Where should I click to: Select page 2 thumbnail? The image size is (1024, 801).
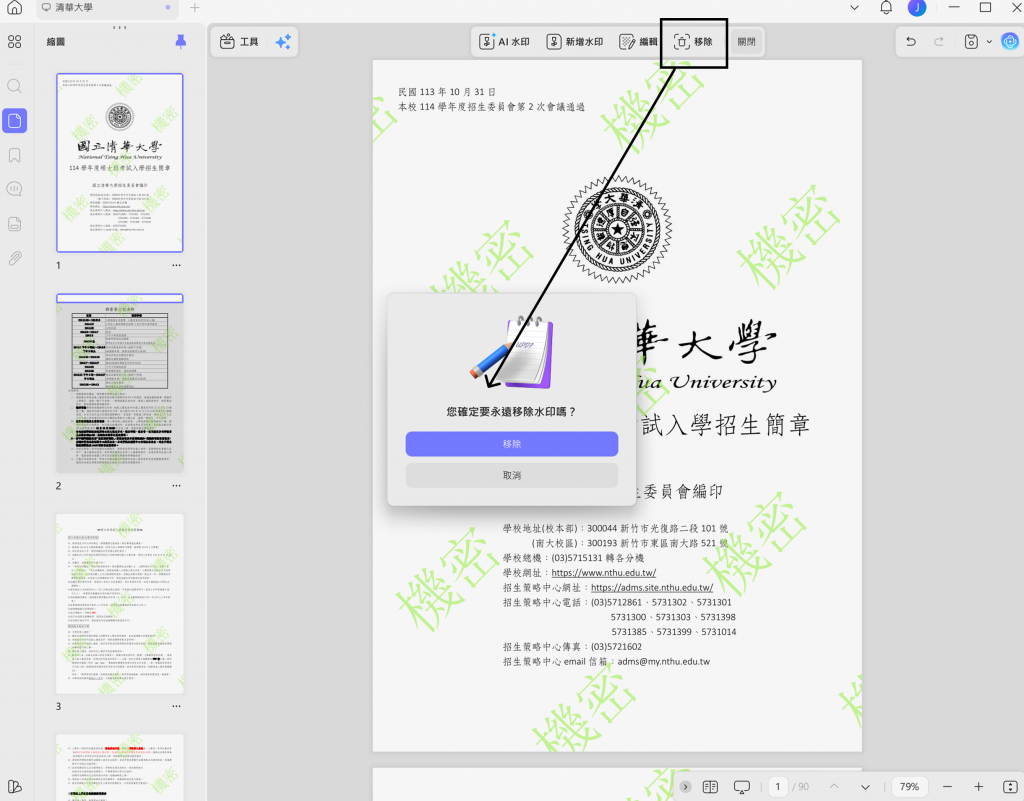point(120,383)
